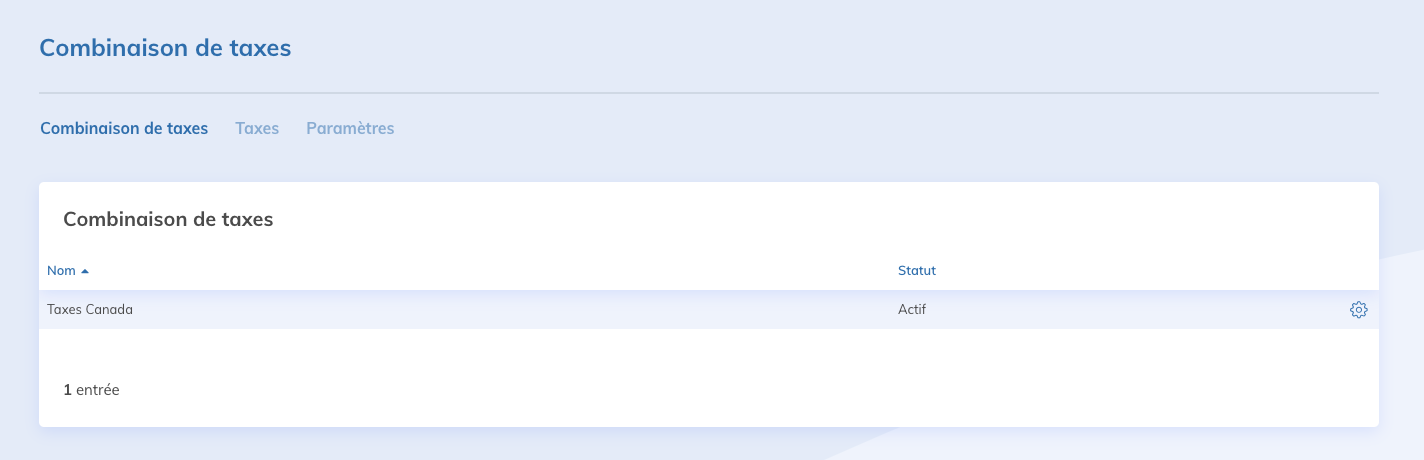Click empty row space between Actif and gear
1424x460 pixels.
click(1130, 310)
